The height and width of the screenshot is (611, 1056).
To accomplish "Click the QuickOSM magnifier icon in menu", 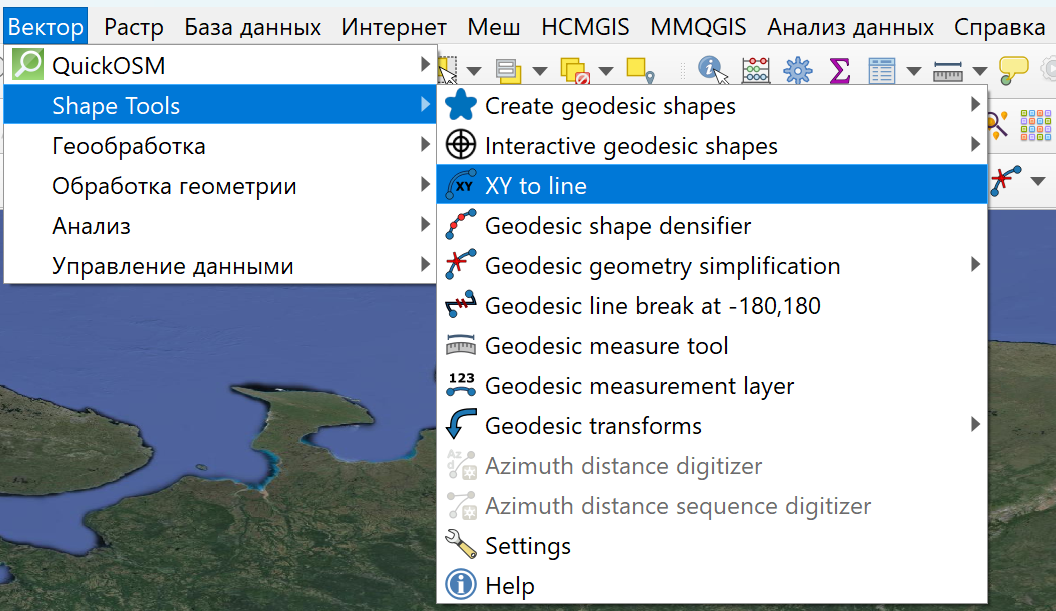I will pyautogui.click(x=28, y=65).
